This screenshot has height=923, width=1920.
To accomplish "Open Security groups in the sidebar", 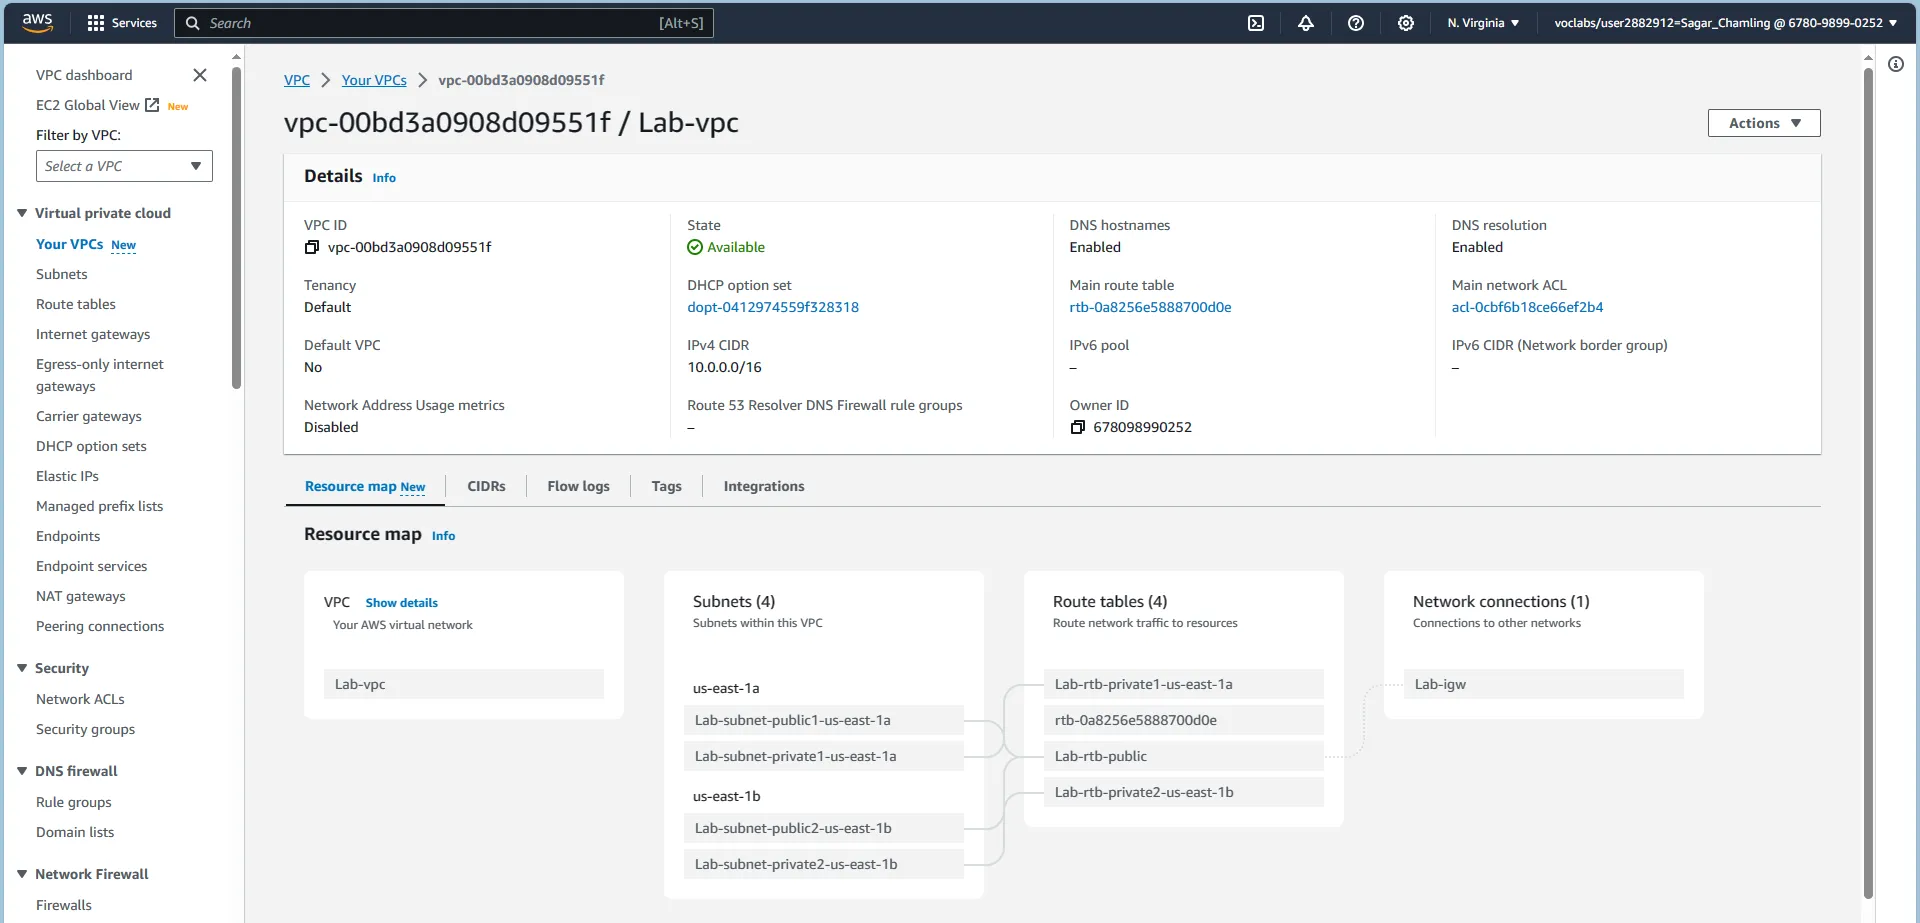I will click(85, 729).
